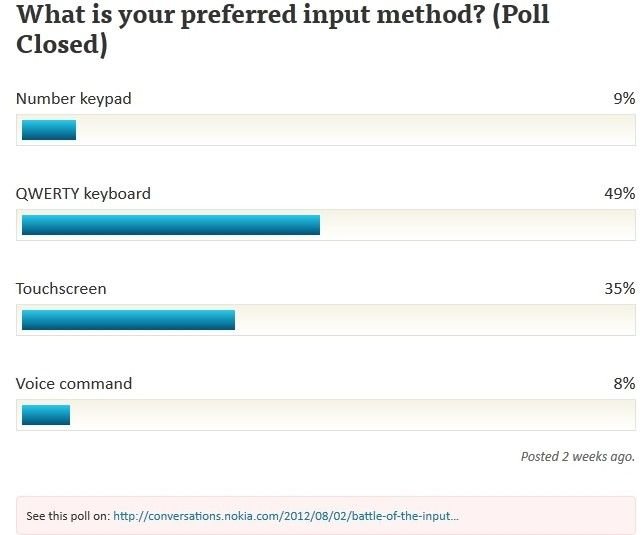Click empty area of Touchscreen bar track
This screenshot has width=644, height=535.
point(435,320)
